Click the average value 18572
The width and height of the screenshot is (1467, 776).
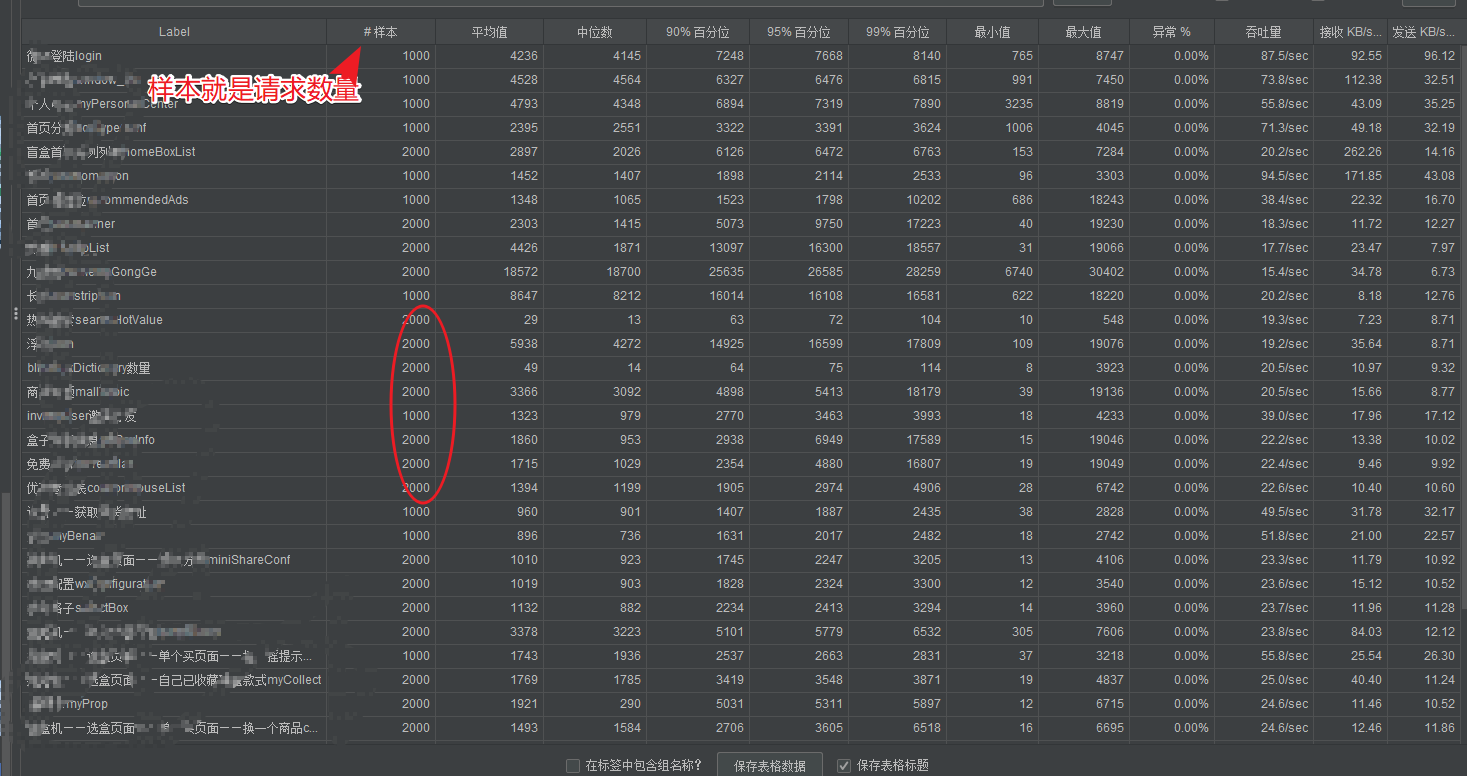tap(519, 272)
